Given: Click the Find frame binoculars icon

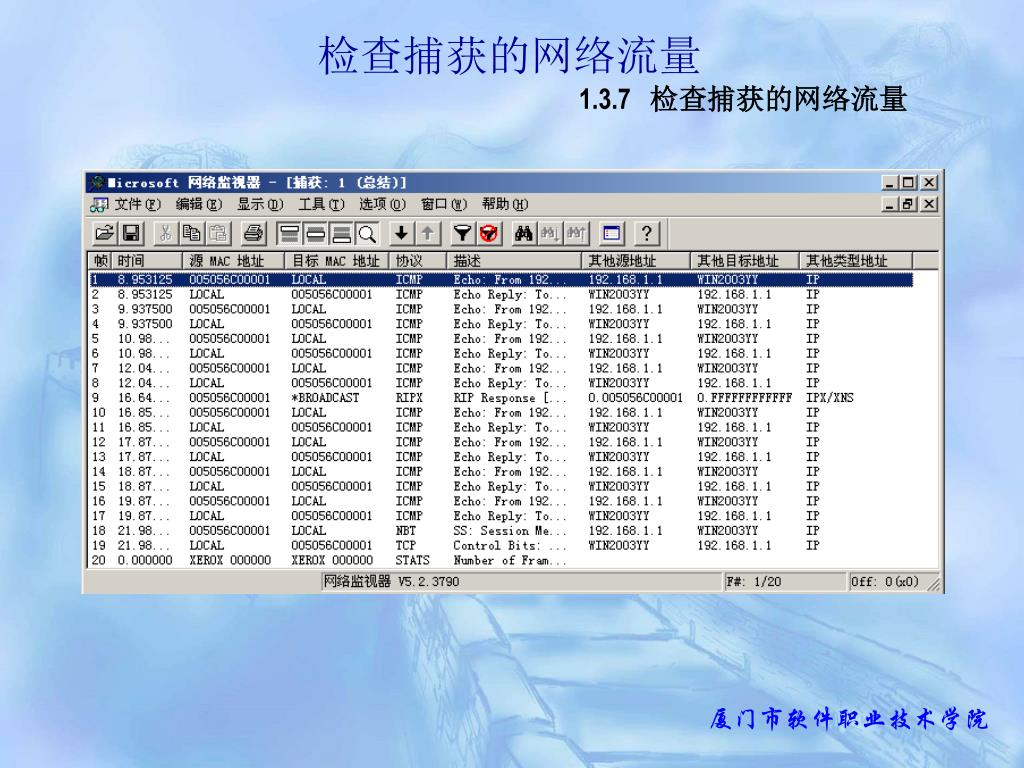Looking at the screenshot, I should tap(523, 233).
